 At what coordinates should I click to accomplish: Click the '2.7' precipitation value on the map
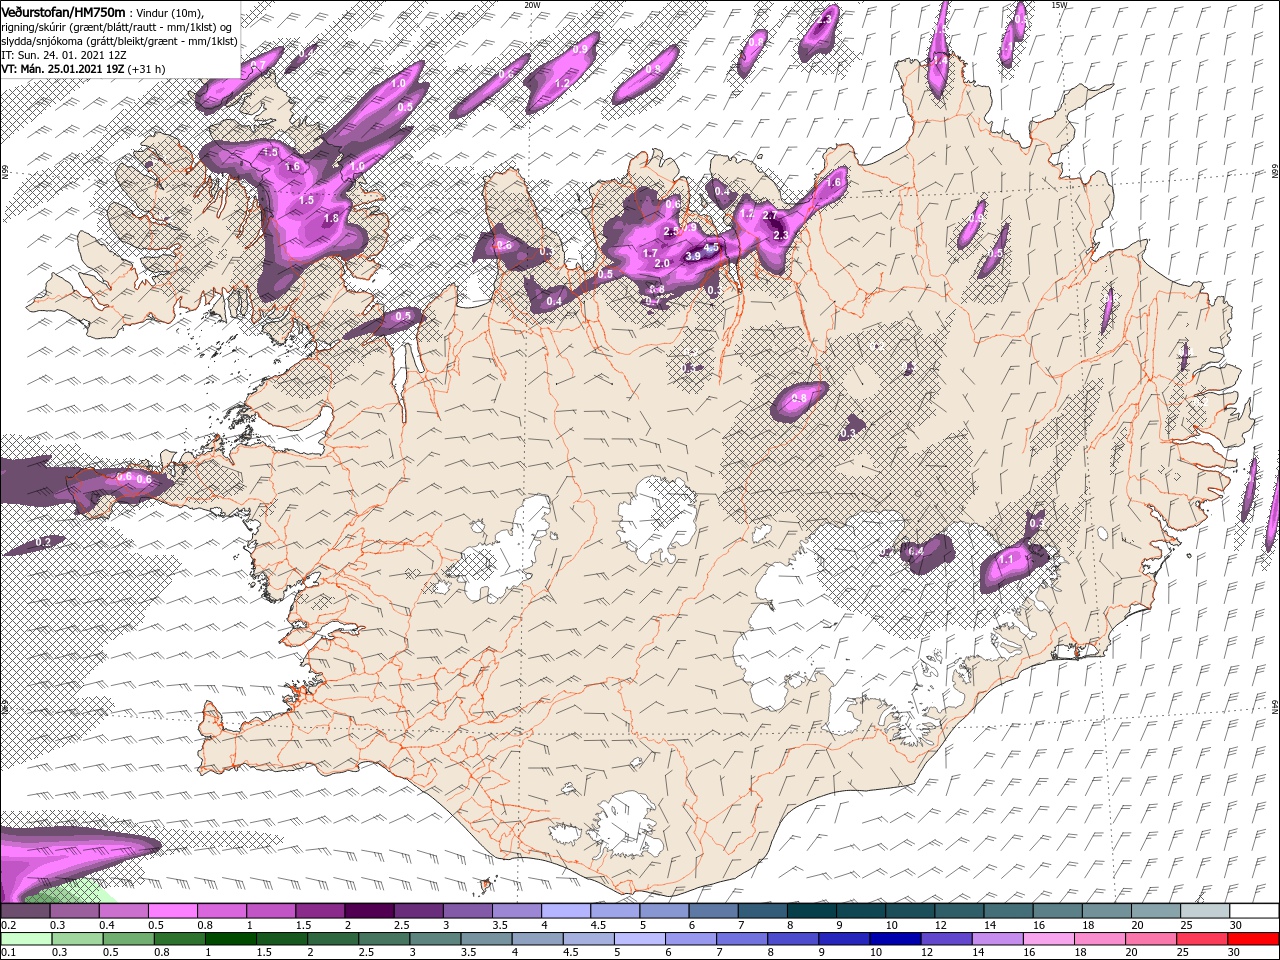(769, 216)
